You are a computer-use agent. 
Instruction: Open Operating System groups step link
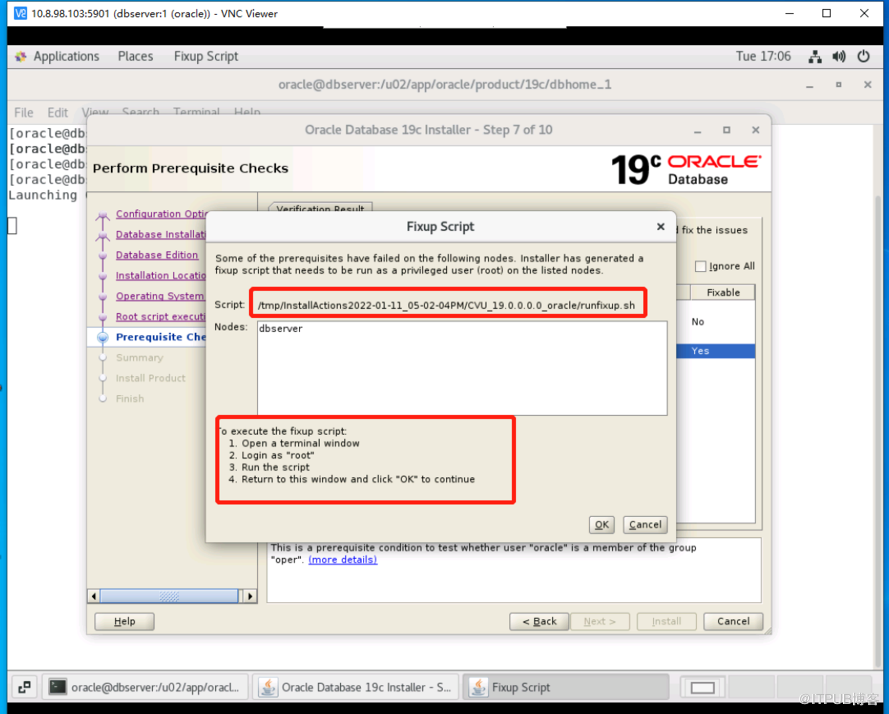point(160,296)
